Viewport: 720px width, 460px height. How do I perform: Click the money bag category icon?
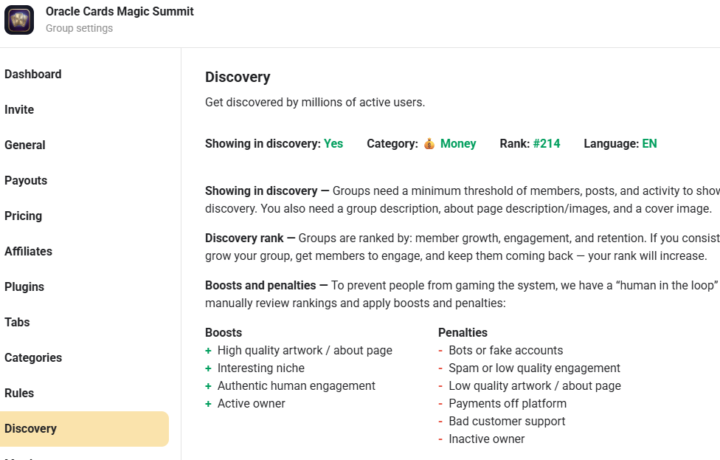(429, 144)
